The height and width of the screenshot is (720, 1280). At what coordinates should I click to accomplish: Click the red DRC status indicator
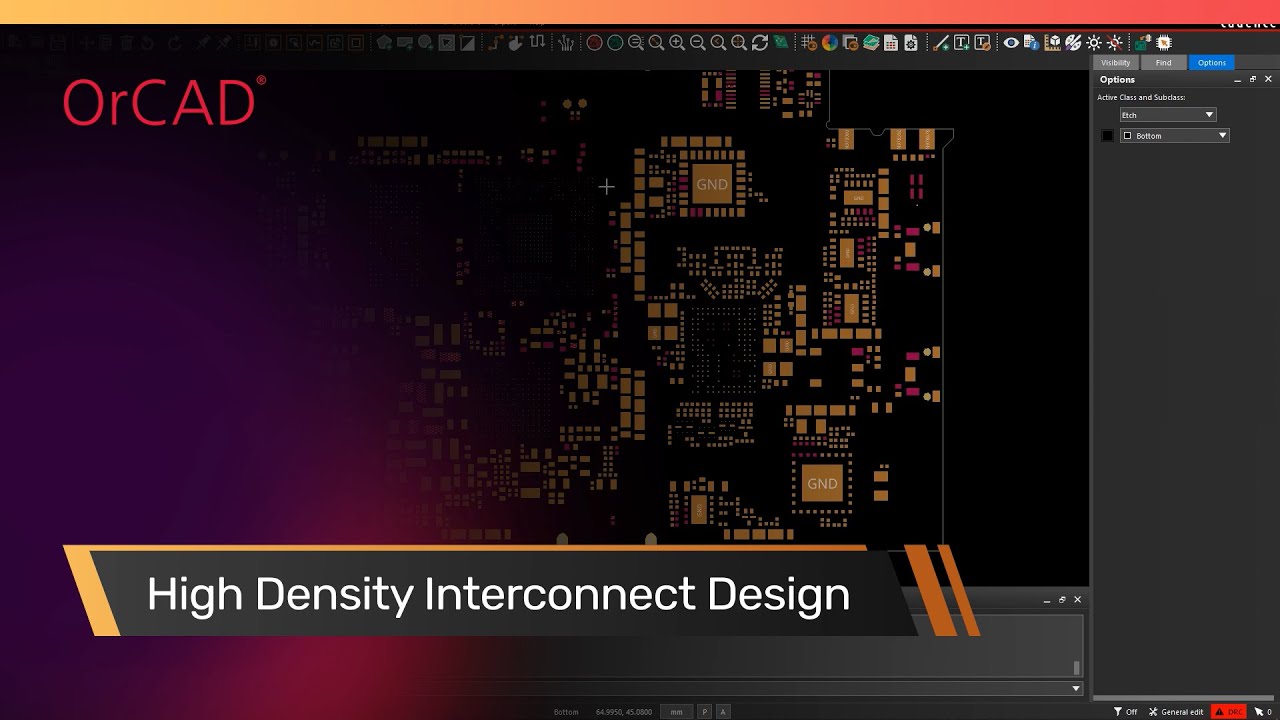pos(1230,712)
